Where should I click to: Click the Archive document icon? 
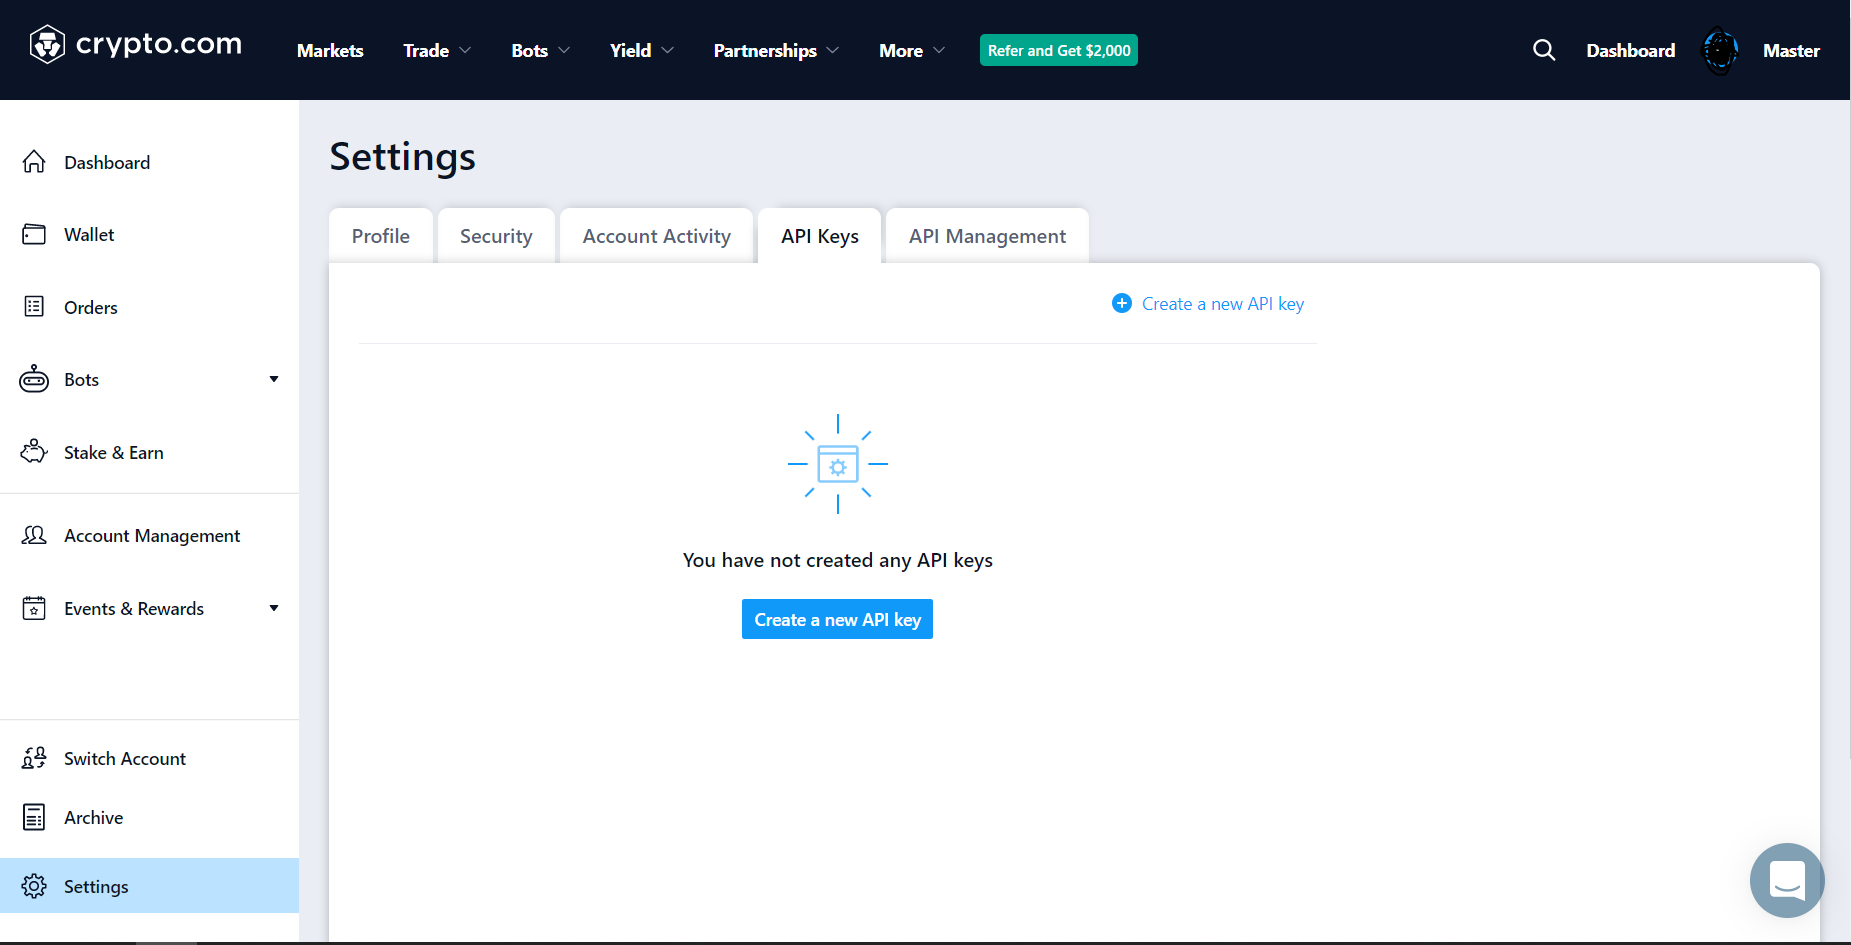click(34, 817)
